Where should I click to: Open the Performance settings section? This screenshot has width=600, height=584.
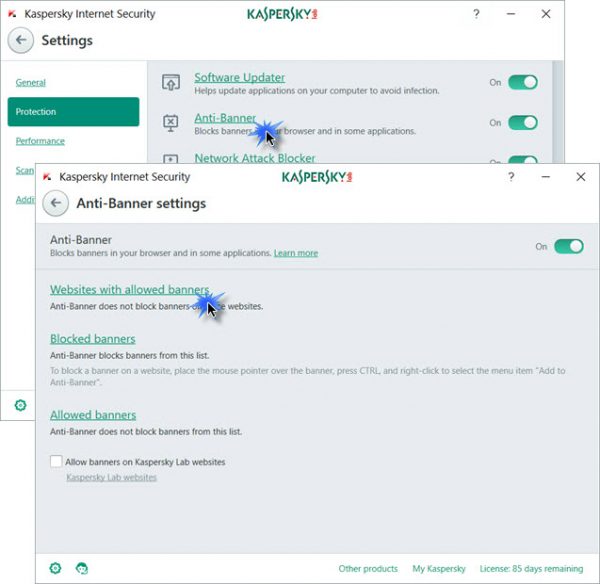[x=40, y=141]
